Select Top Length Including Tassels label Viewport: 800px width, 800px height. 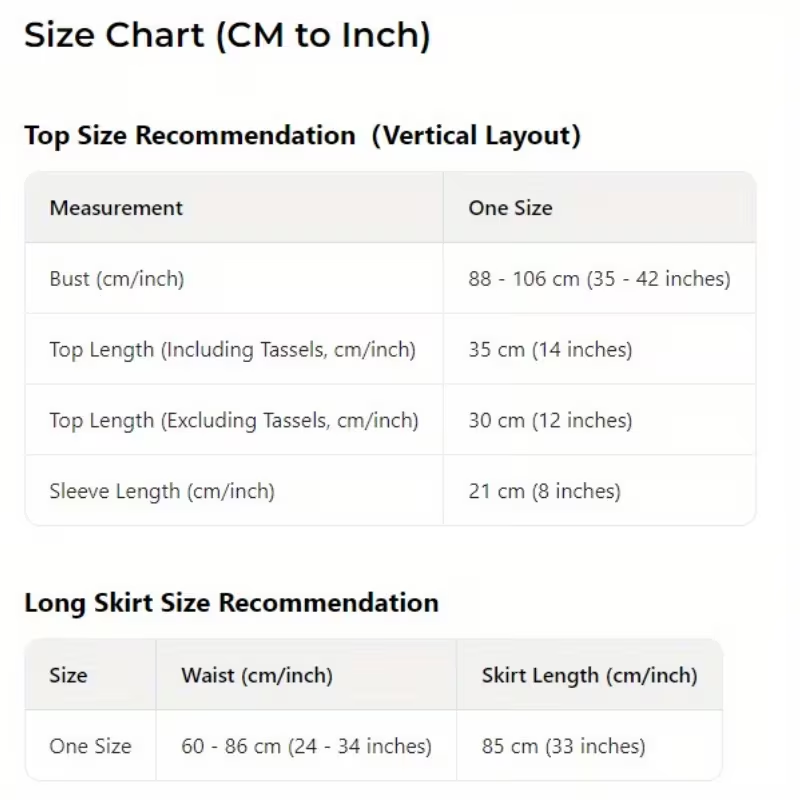(232, 350)
